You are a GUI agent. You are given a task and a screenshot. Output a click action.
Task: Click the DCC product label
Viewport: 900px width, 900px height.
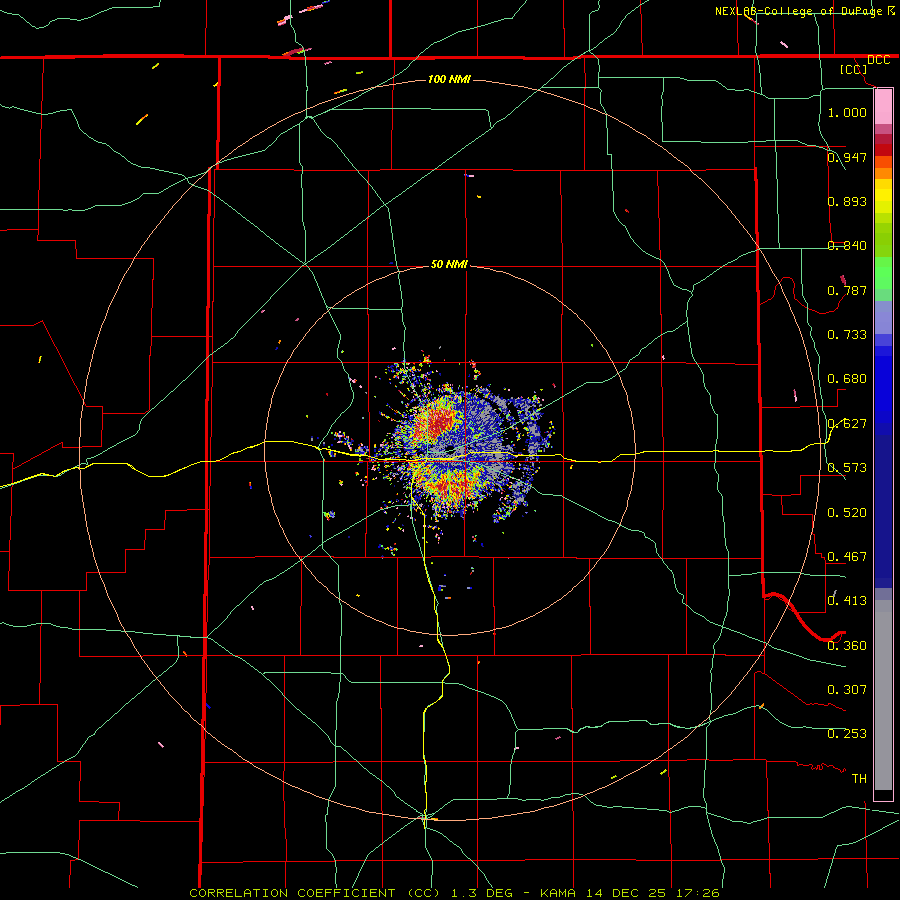pos(878,60)
